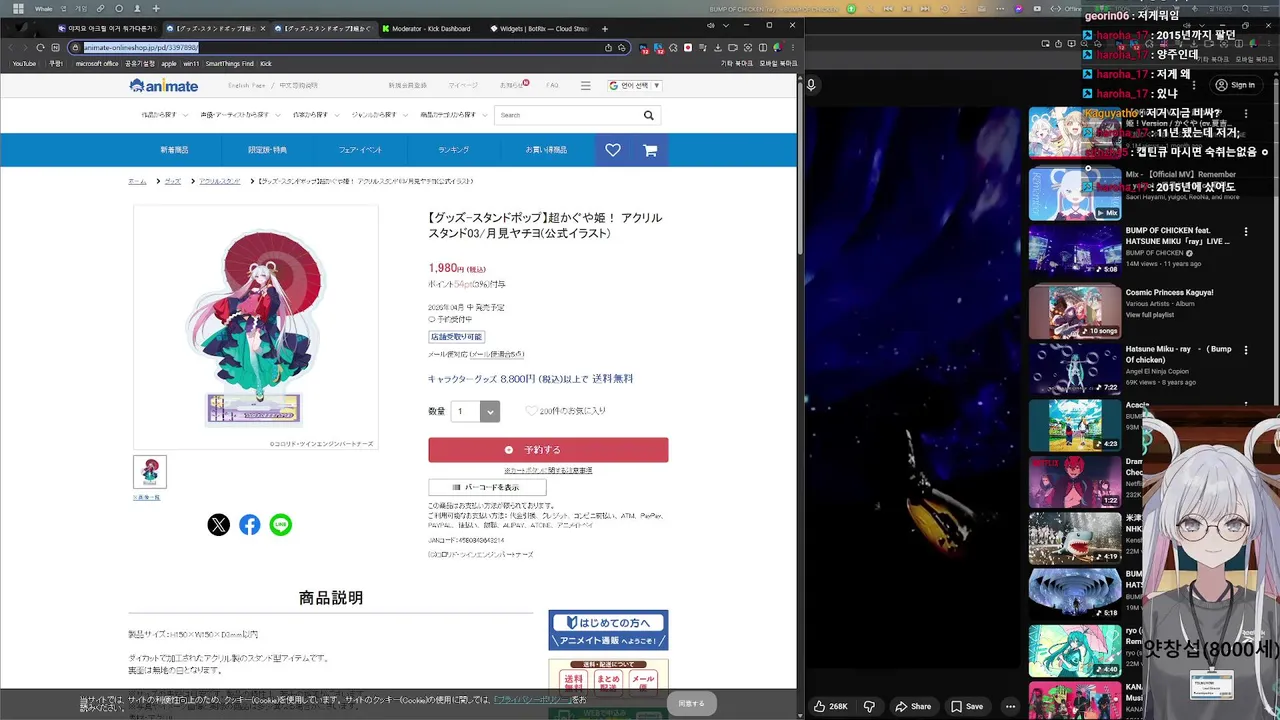
Task: Click the browser address bar URL
Action: pyautogui.click(x=140, y=47)
